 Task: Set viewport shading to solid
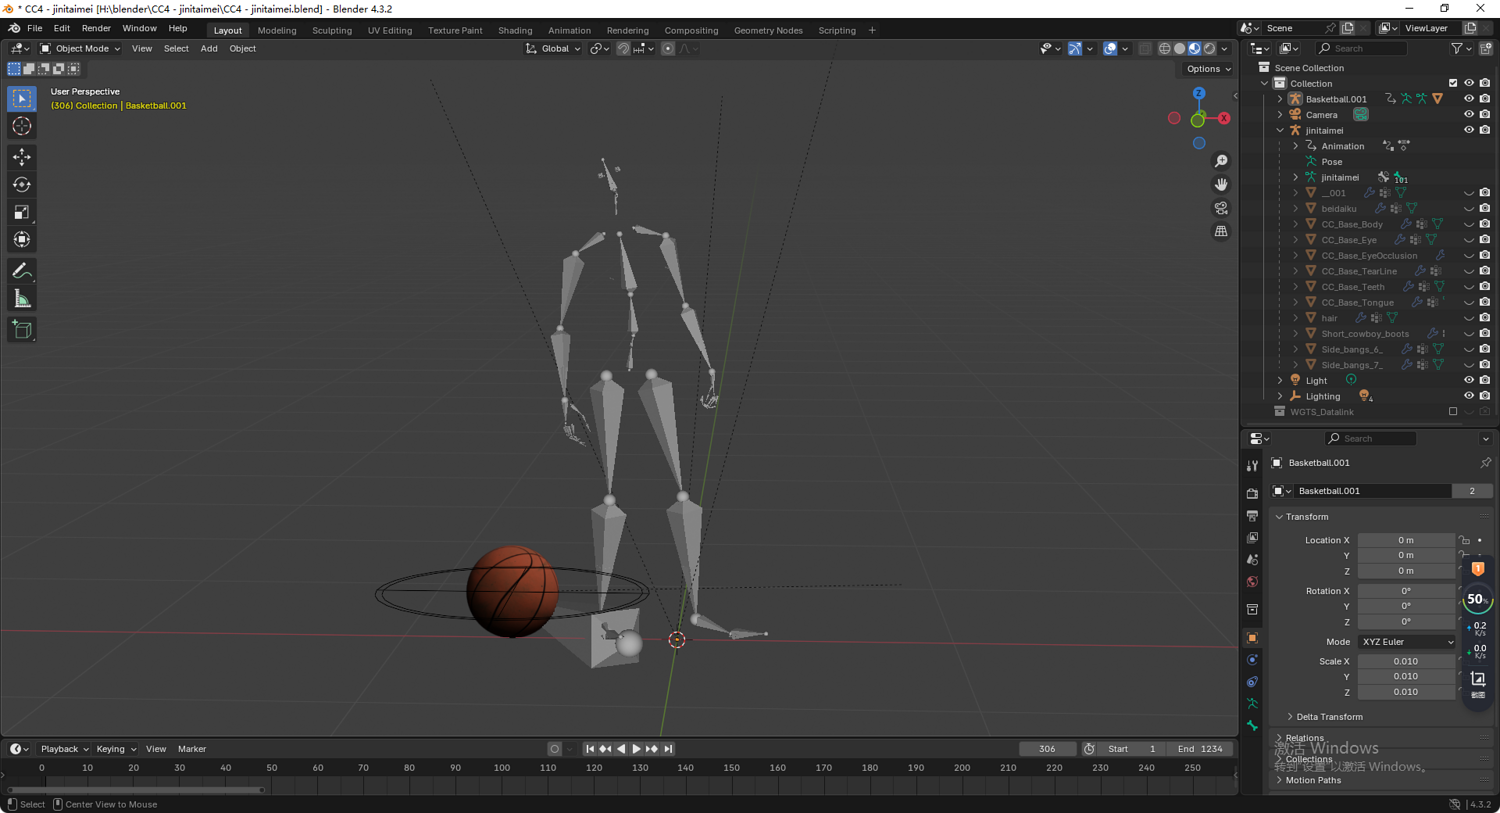[x=1180, y=48]
